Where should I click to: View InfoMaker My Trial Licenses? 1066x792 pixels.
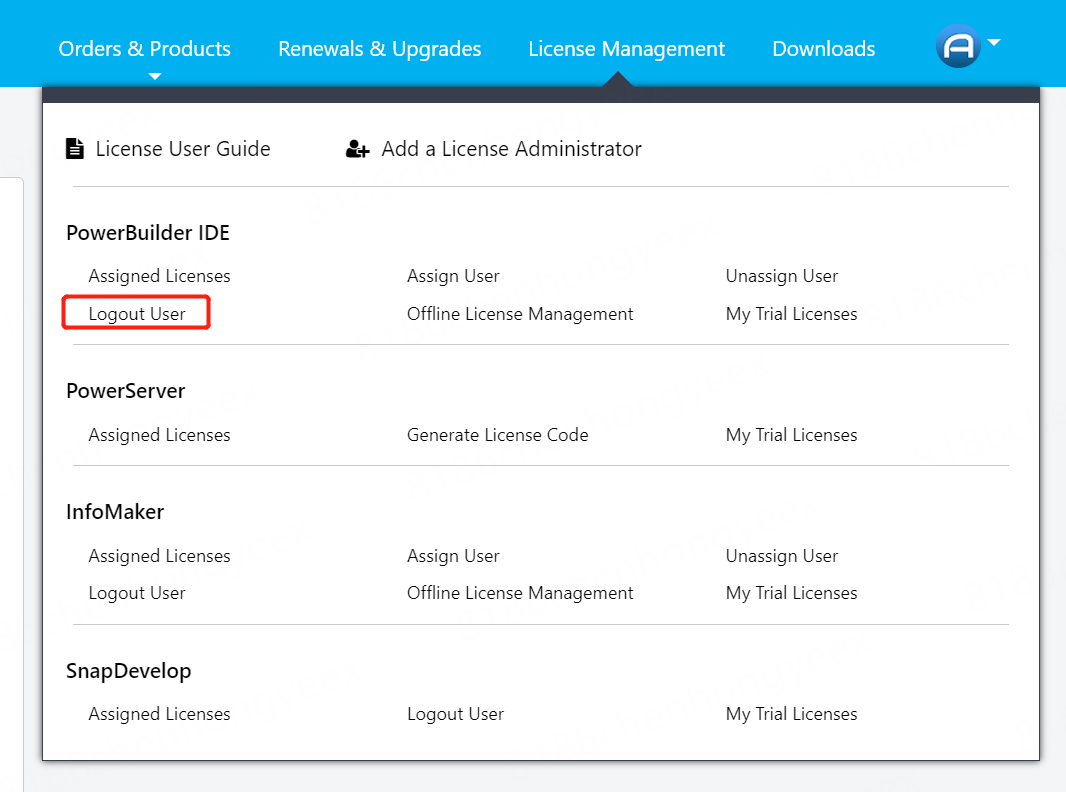[791, 593]
